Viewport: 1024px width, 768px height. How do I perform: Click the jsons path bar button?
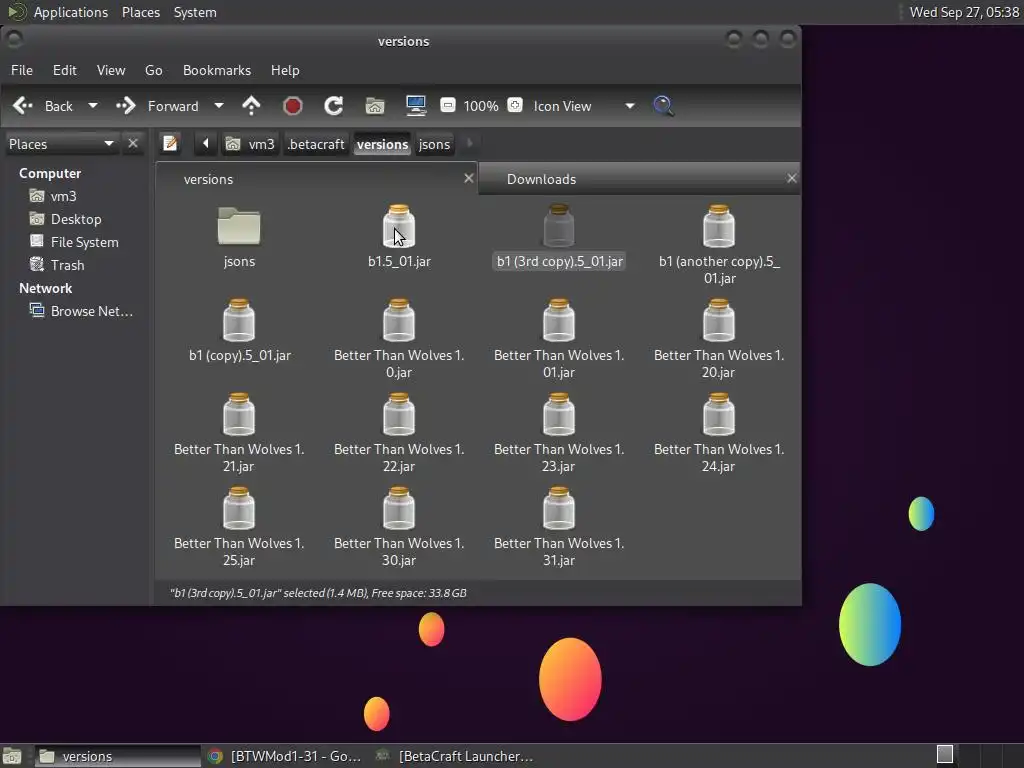tap(434, 144)
